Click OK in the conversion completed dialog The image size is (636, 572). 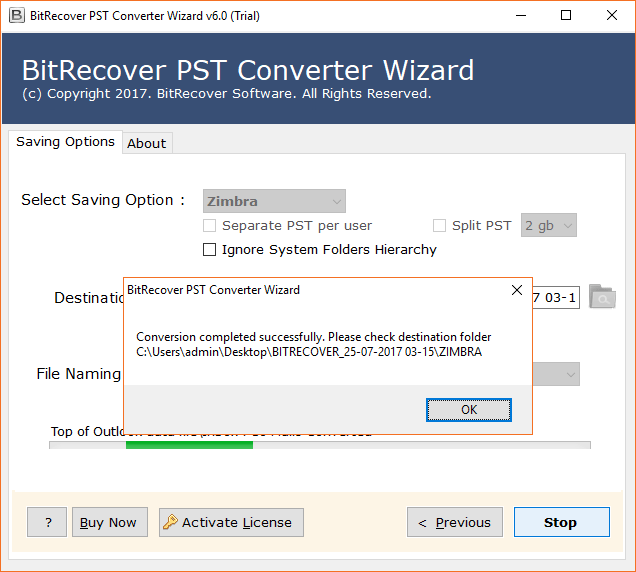pos(468,410)
